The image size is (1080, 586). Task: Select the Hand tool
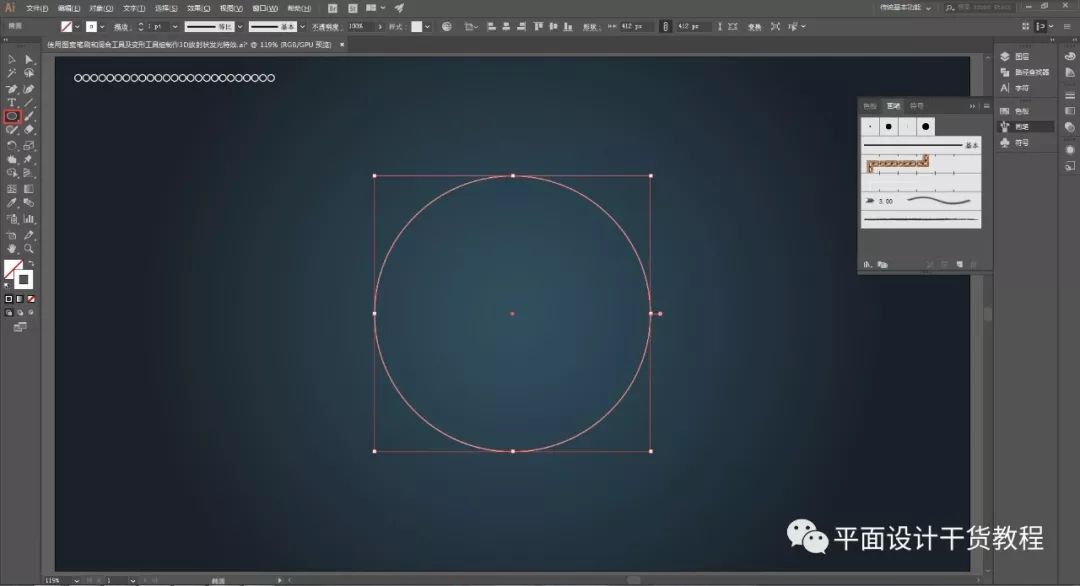12,249
